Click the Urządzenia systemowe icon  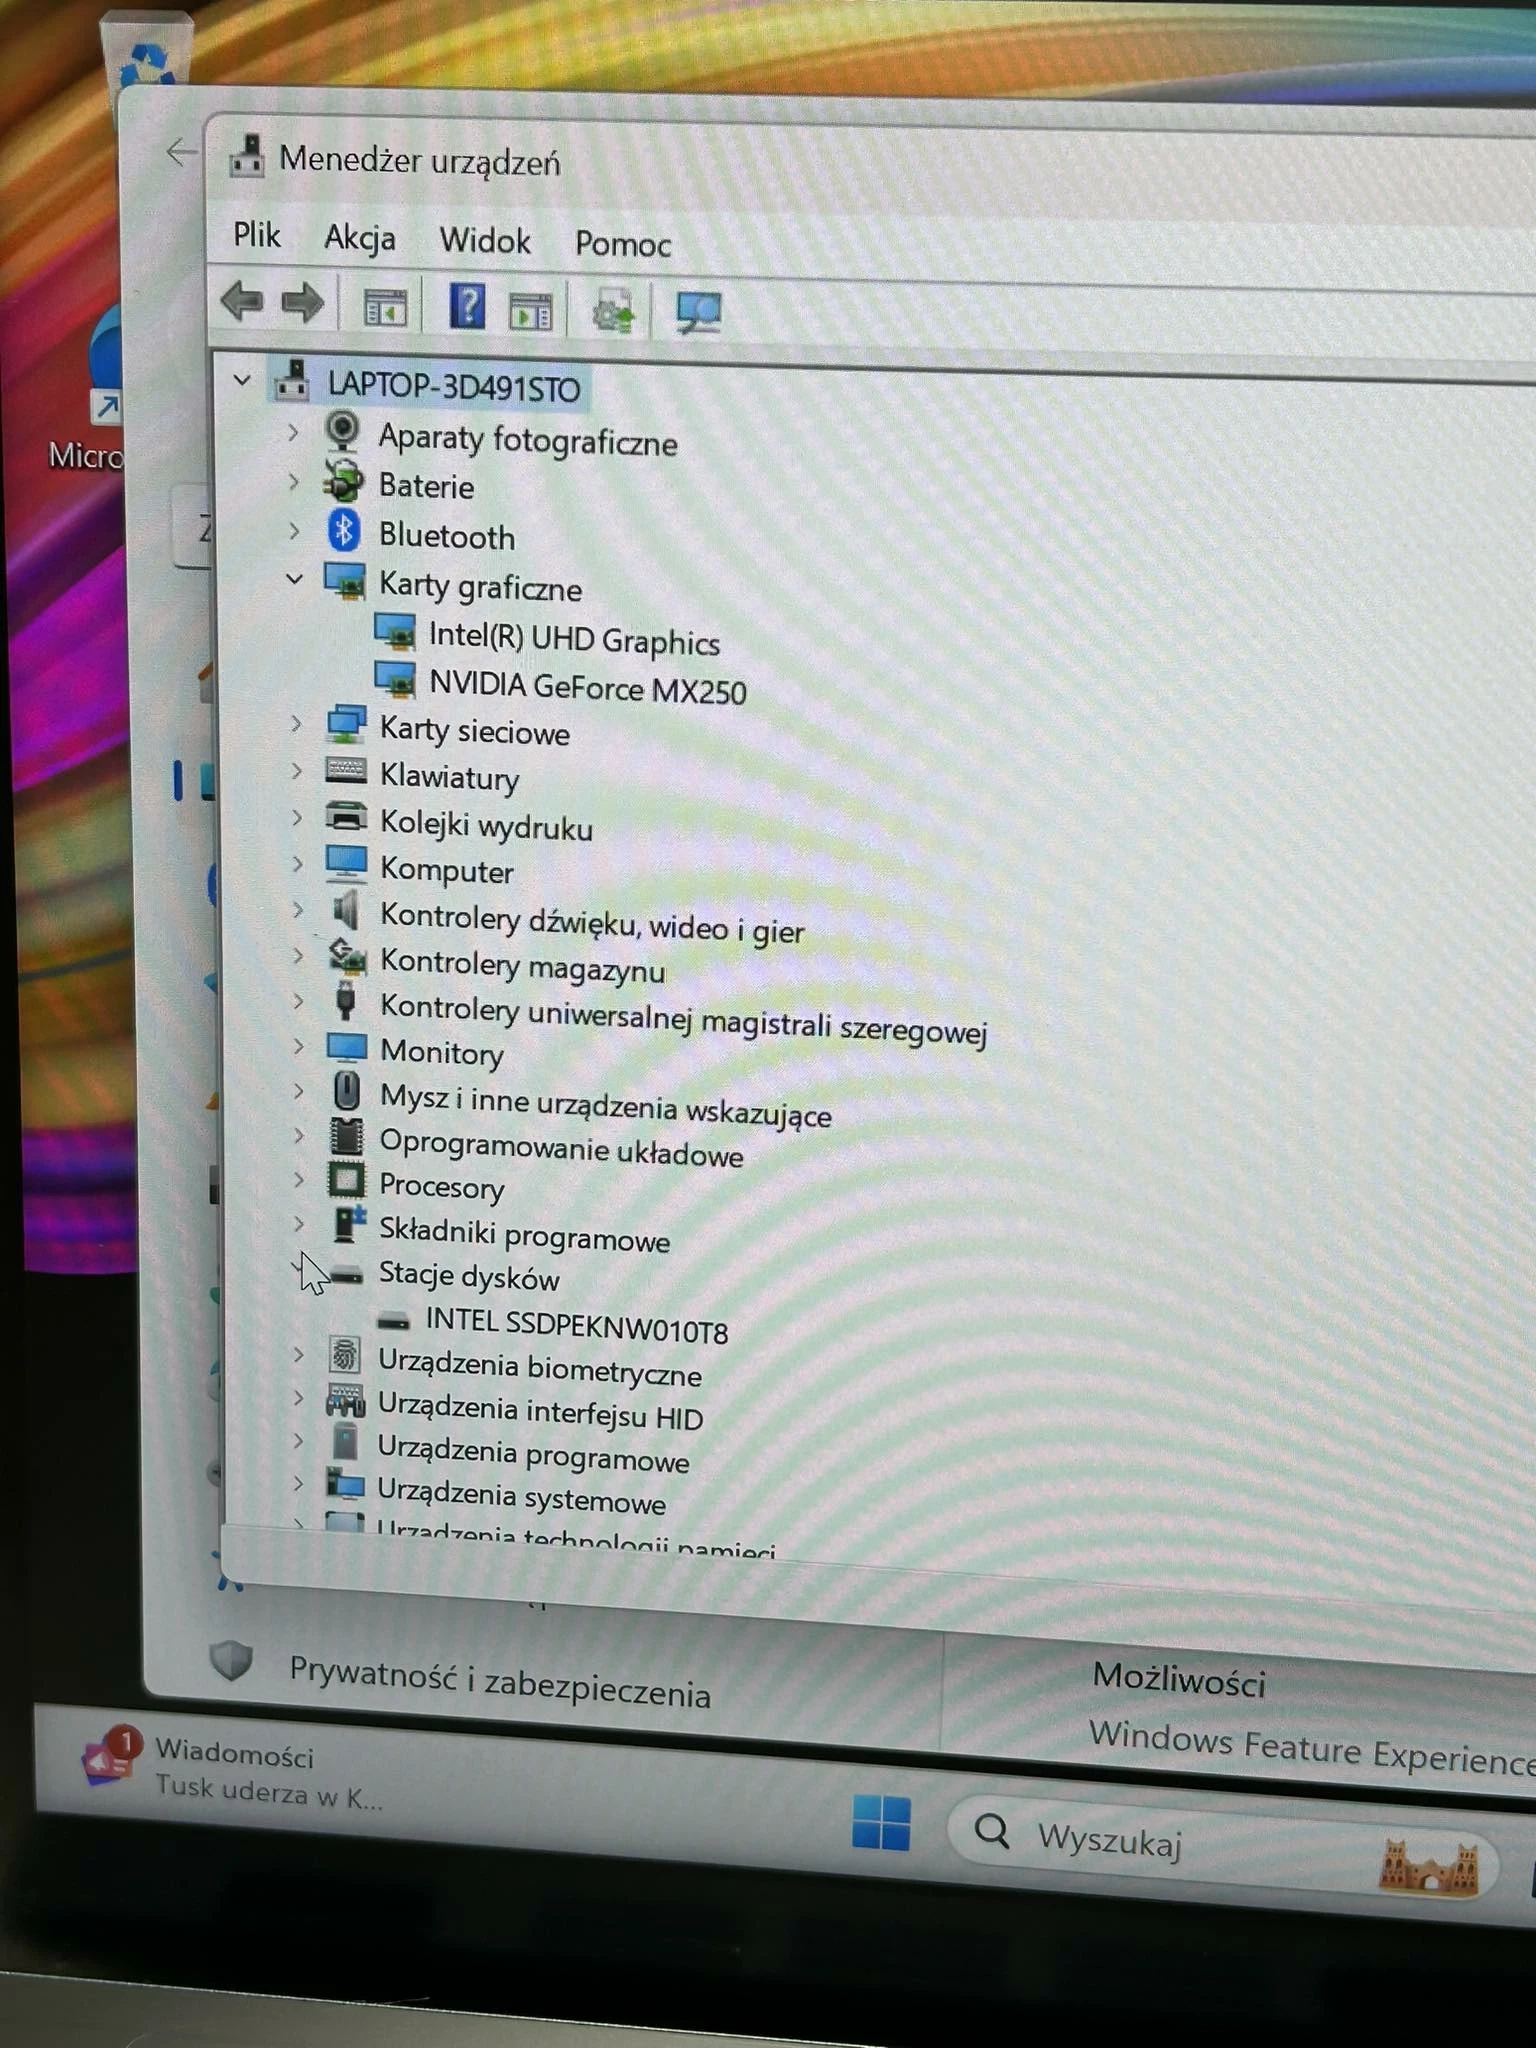pyautogui.click(x=345, y=1484)
